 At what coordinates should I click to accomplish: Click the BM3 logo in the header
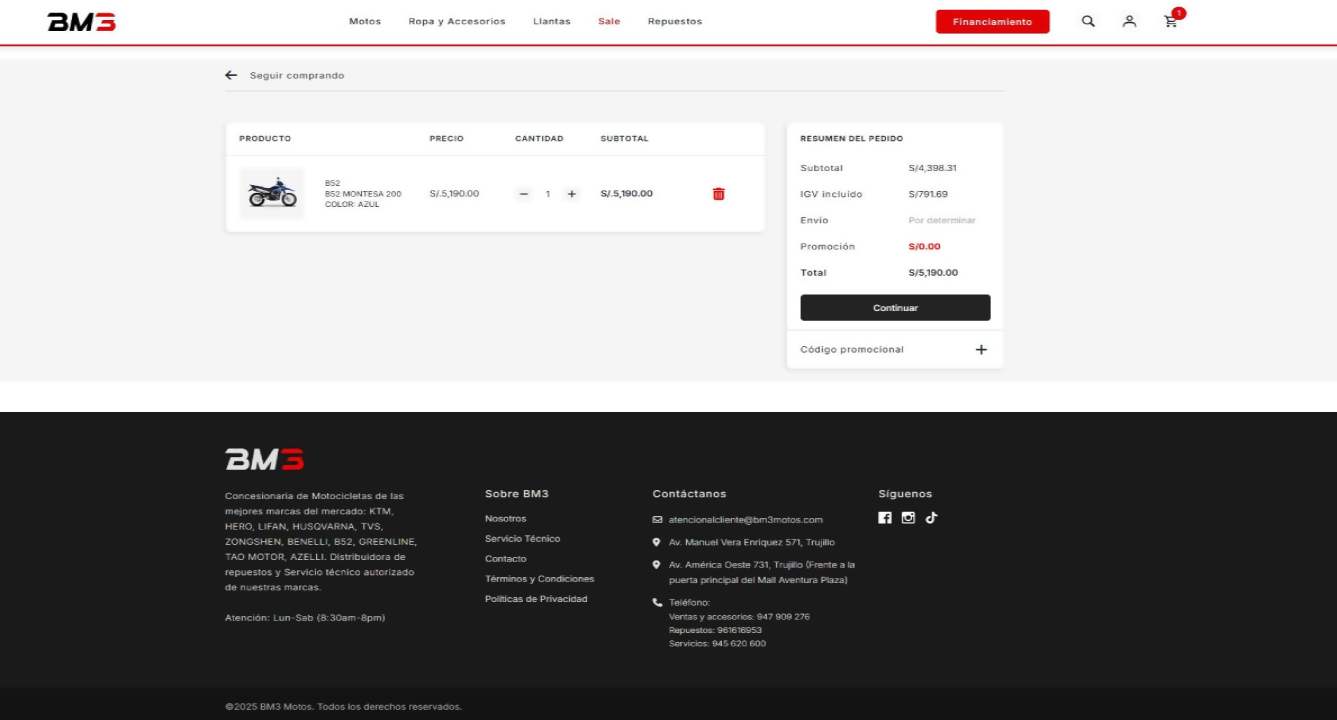click(82, 21)
